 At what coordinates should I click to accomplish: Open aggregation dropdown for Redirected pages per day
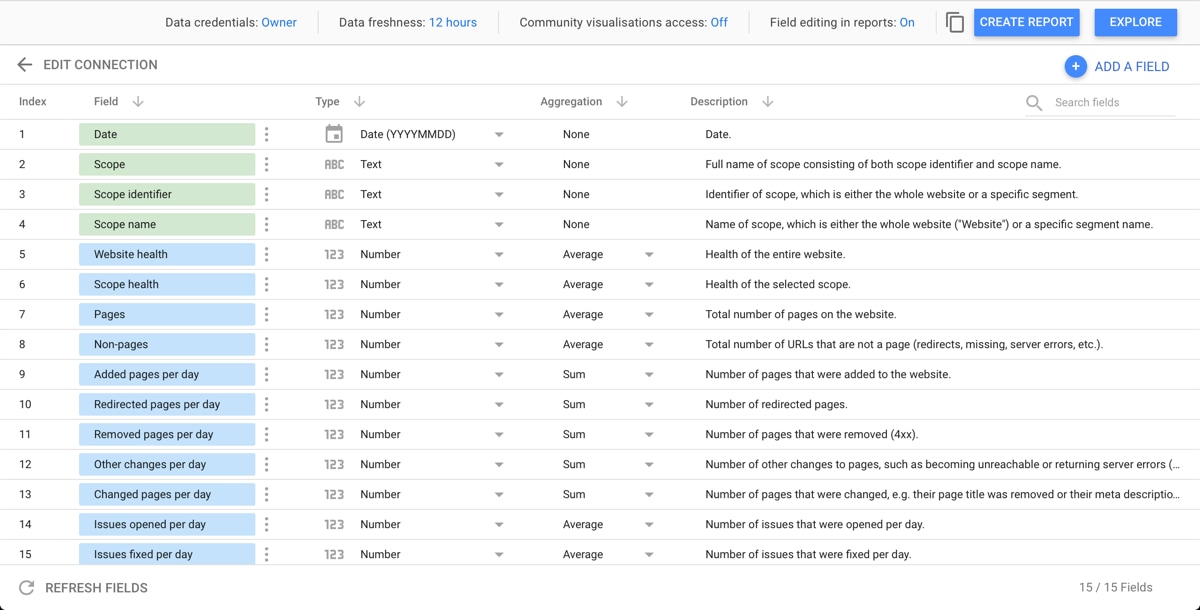pos(649,405)
